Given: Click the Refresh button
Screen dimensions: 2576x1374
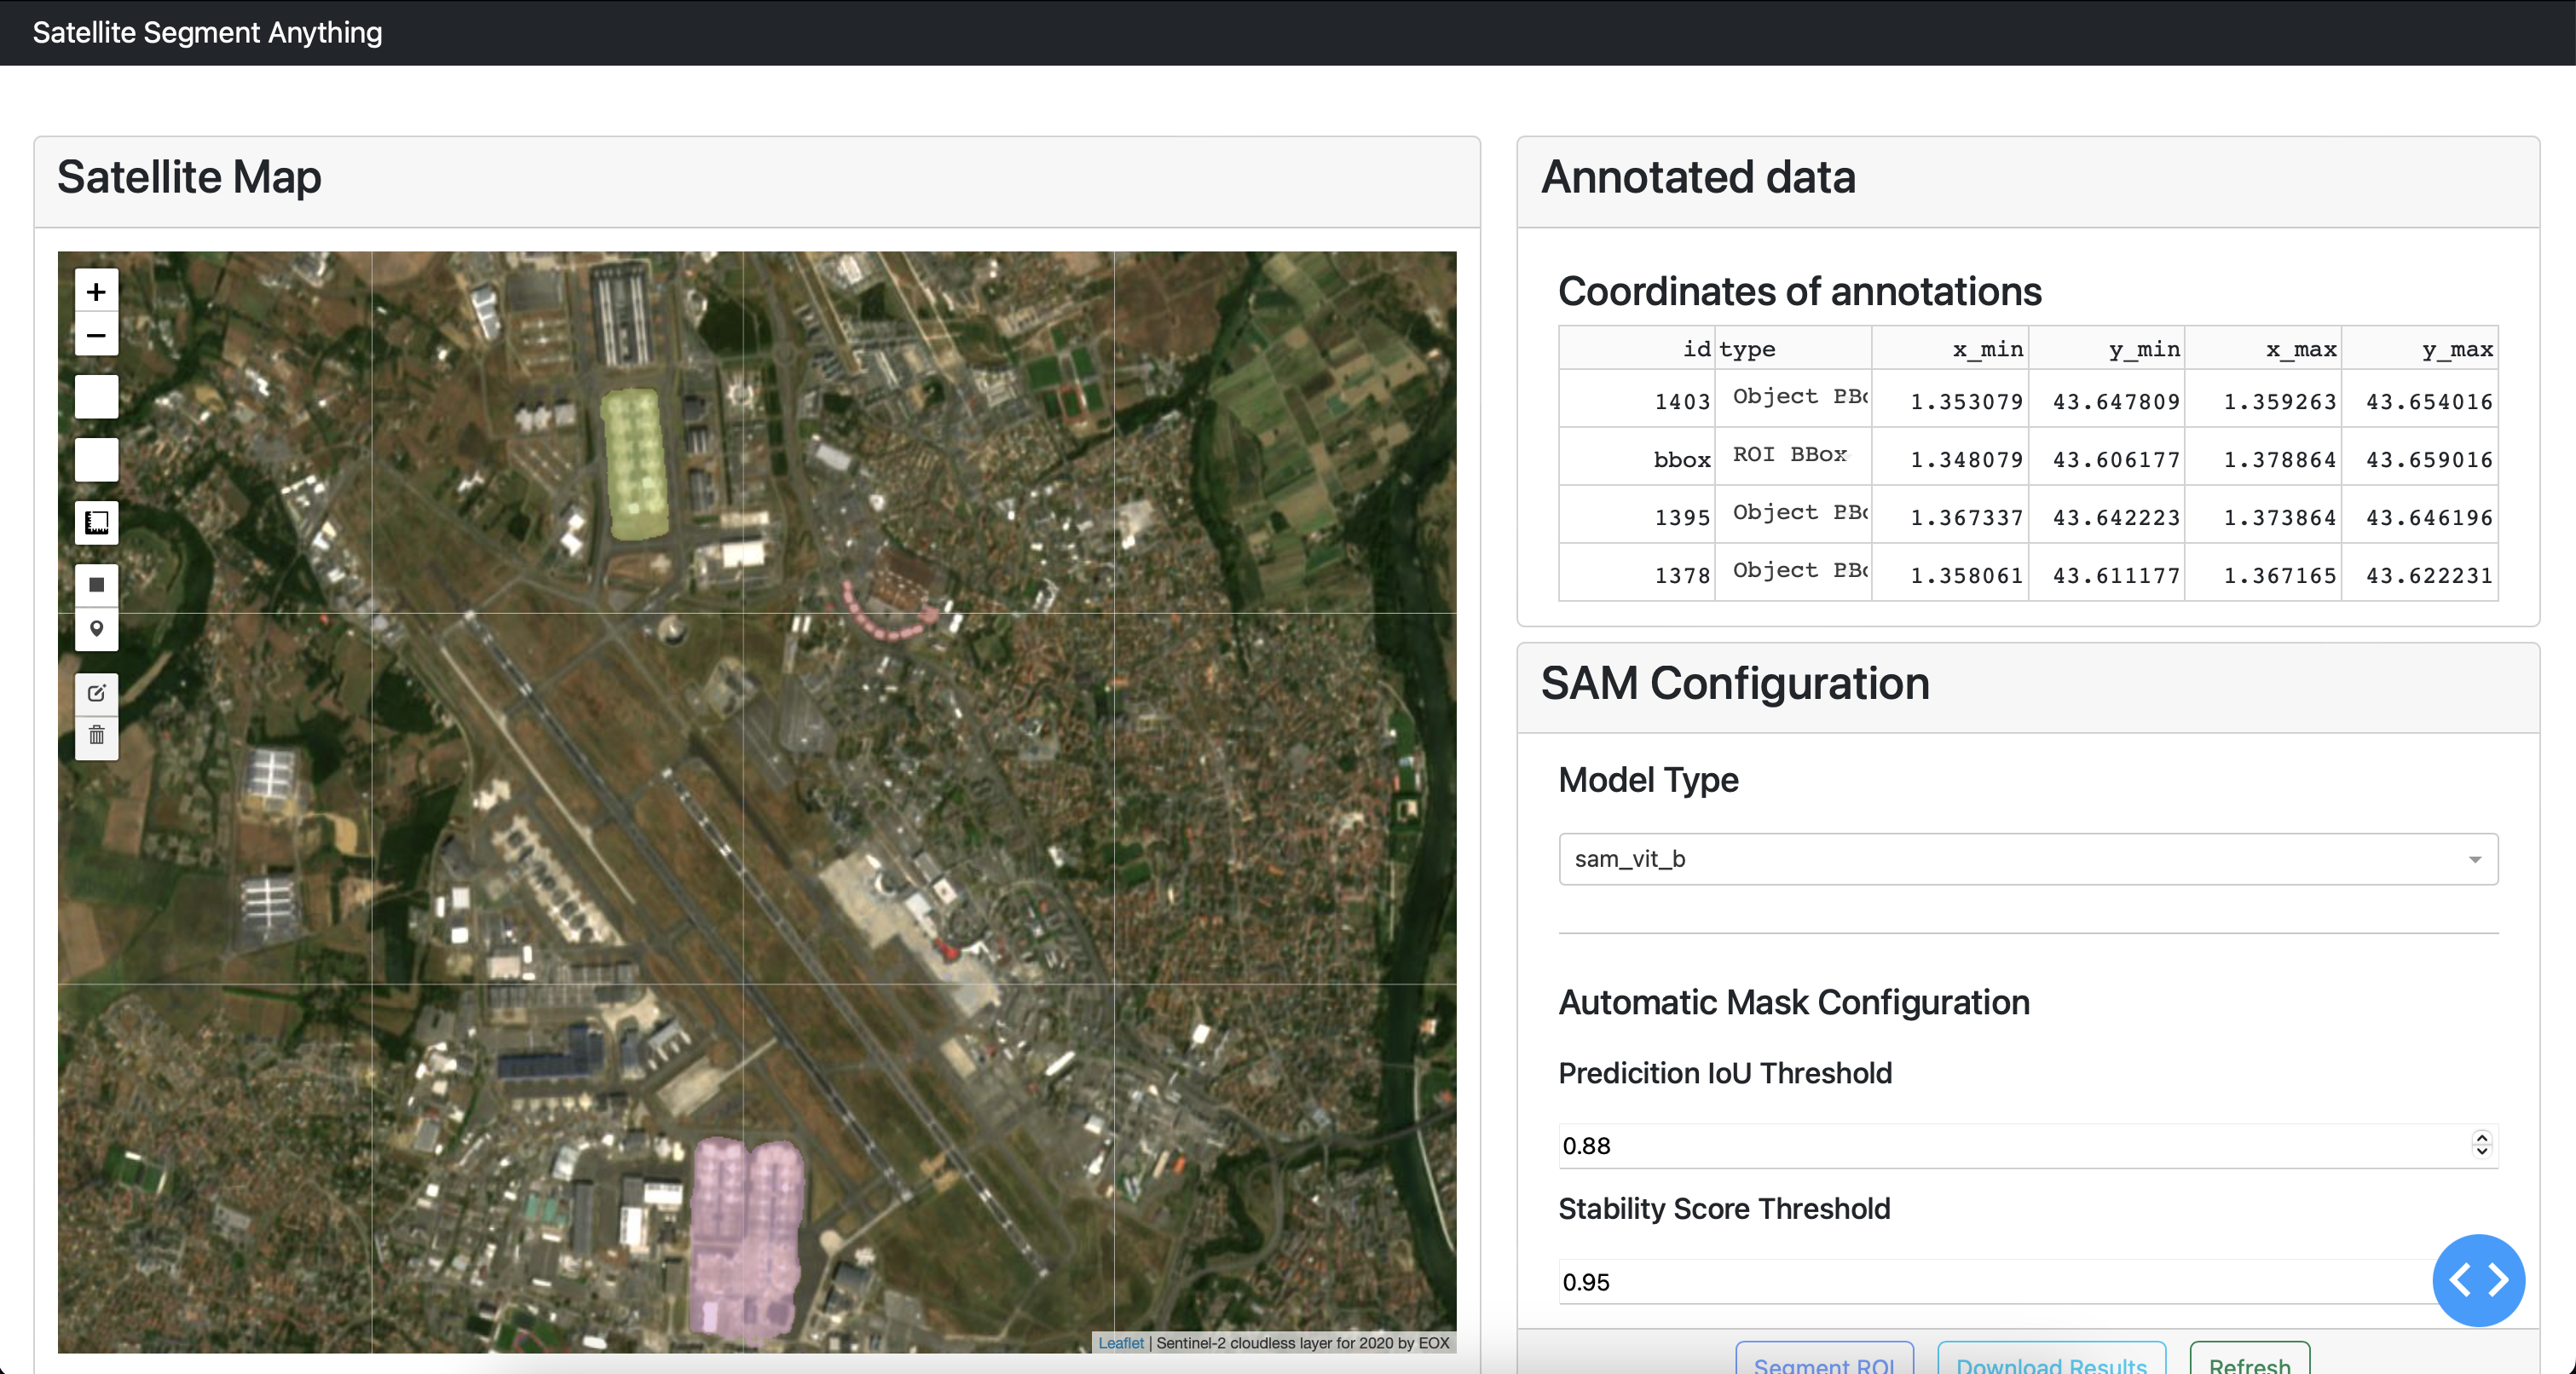Looking at the screenshot, I should [2249, 1362].
